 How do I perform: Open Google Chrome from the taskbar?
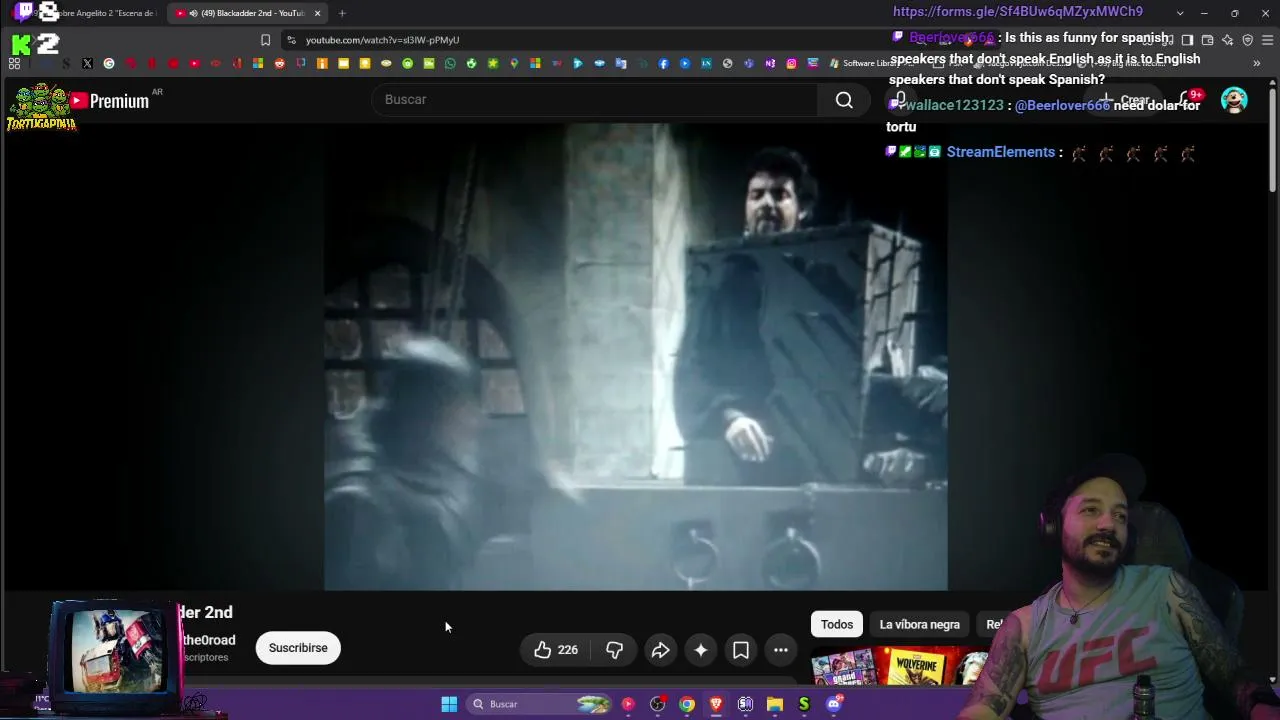click(687, 704)
